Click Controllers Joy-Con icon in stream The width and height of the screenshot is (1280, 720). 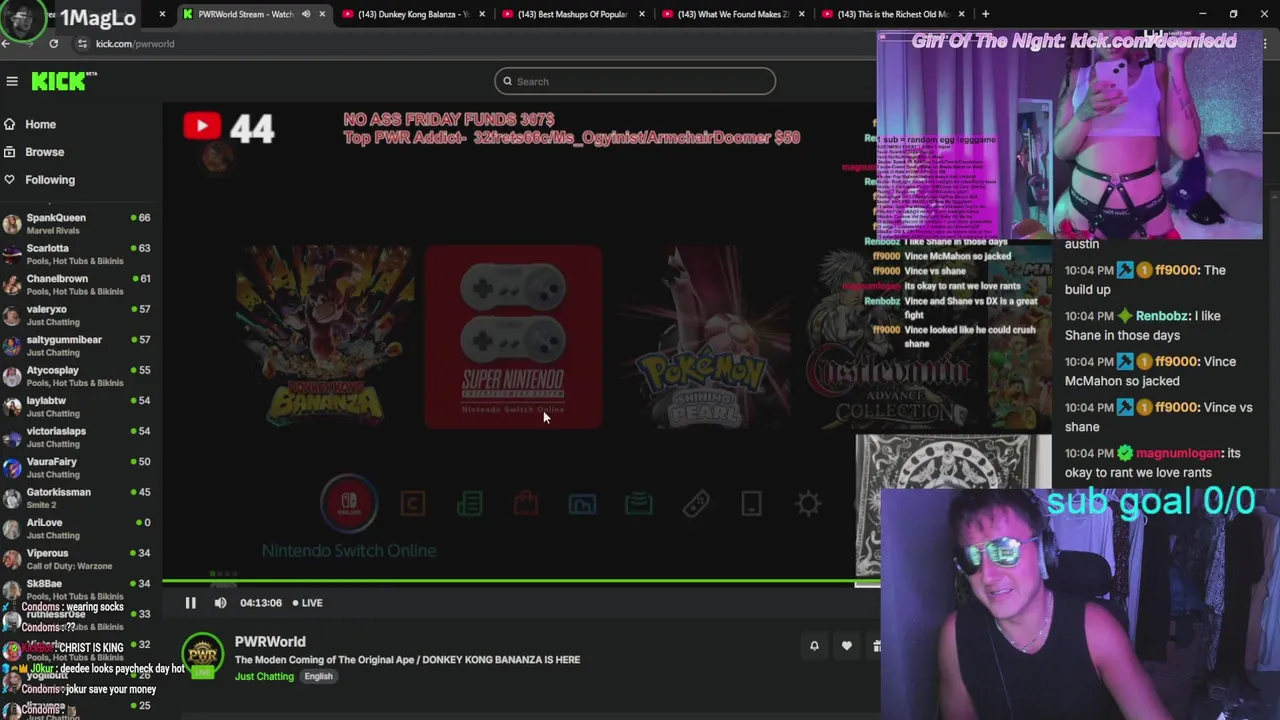[x=696, y=504]
